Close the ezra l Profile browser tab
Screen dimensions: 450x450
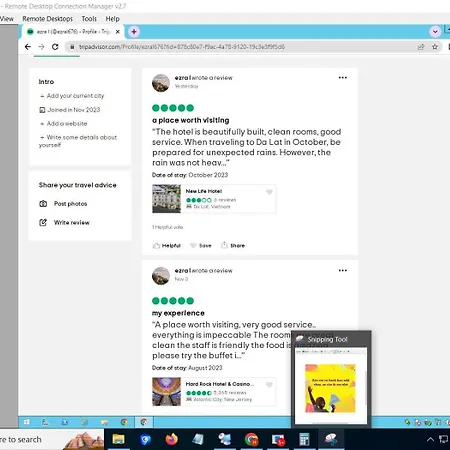(x=118, y=32)
